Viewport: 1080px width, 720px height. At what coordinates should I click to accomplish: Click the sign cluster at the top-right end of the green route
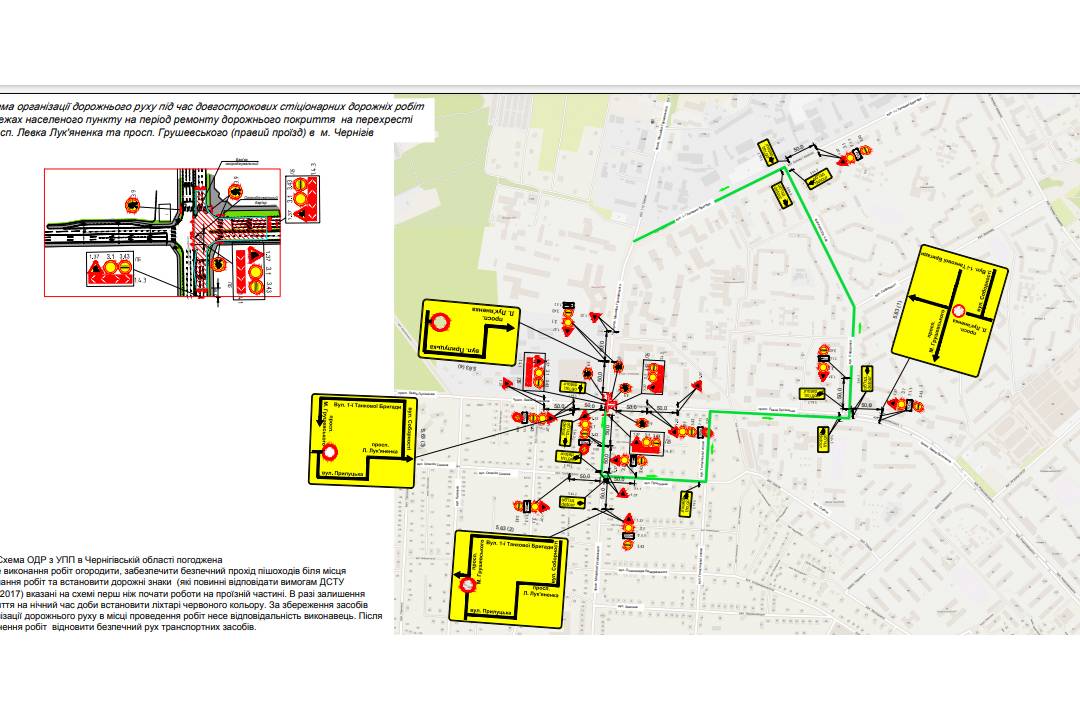(x=854, y=155)
